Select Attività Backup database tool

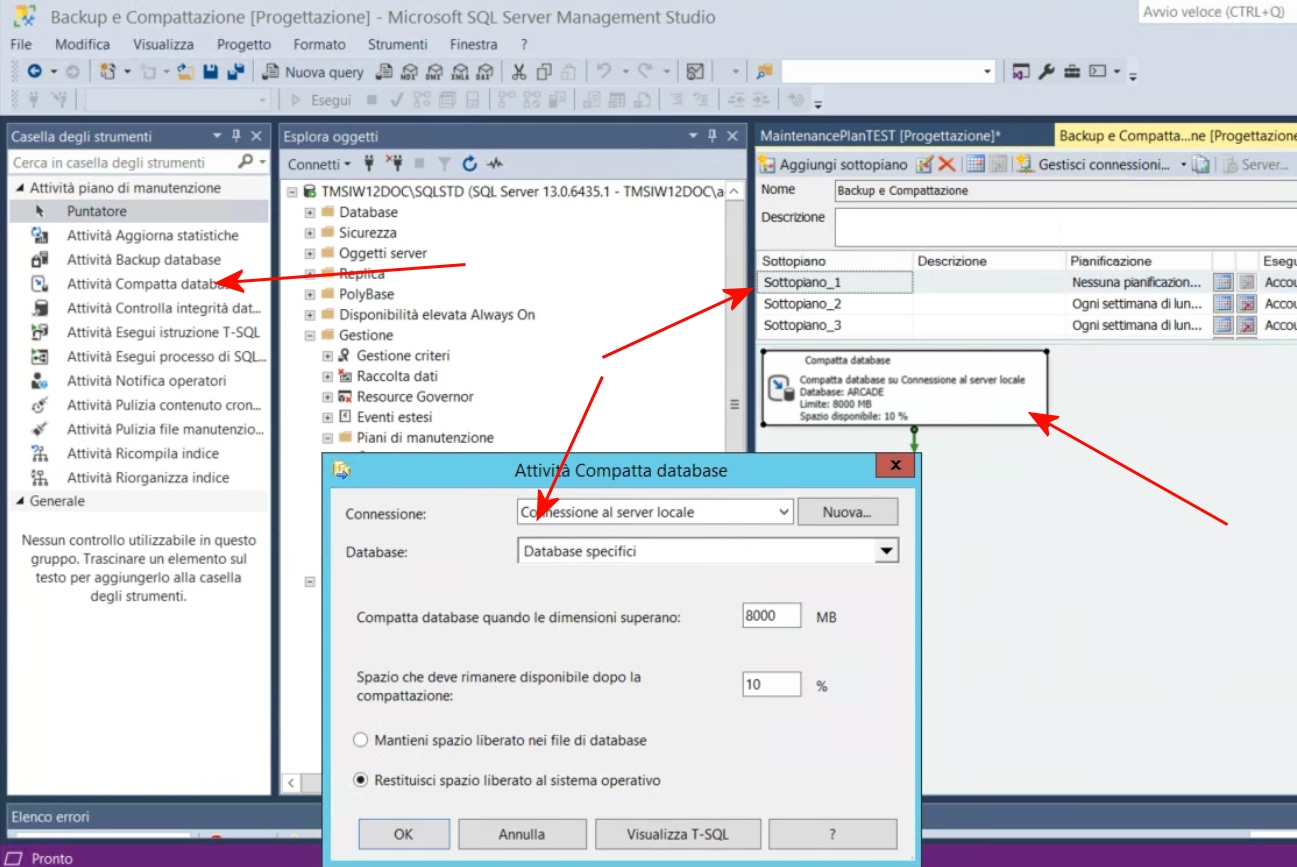pos(144,260)
